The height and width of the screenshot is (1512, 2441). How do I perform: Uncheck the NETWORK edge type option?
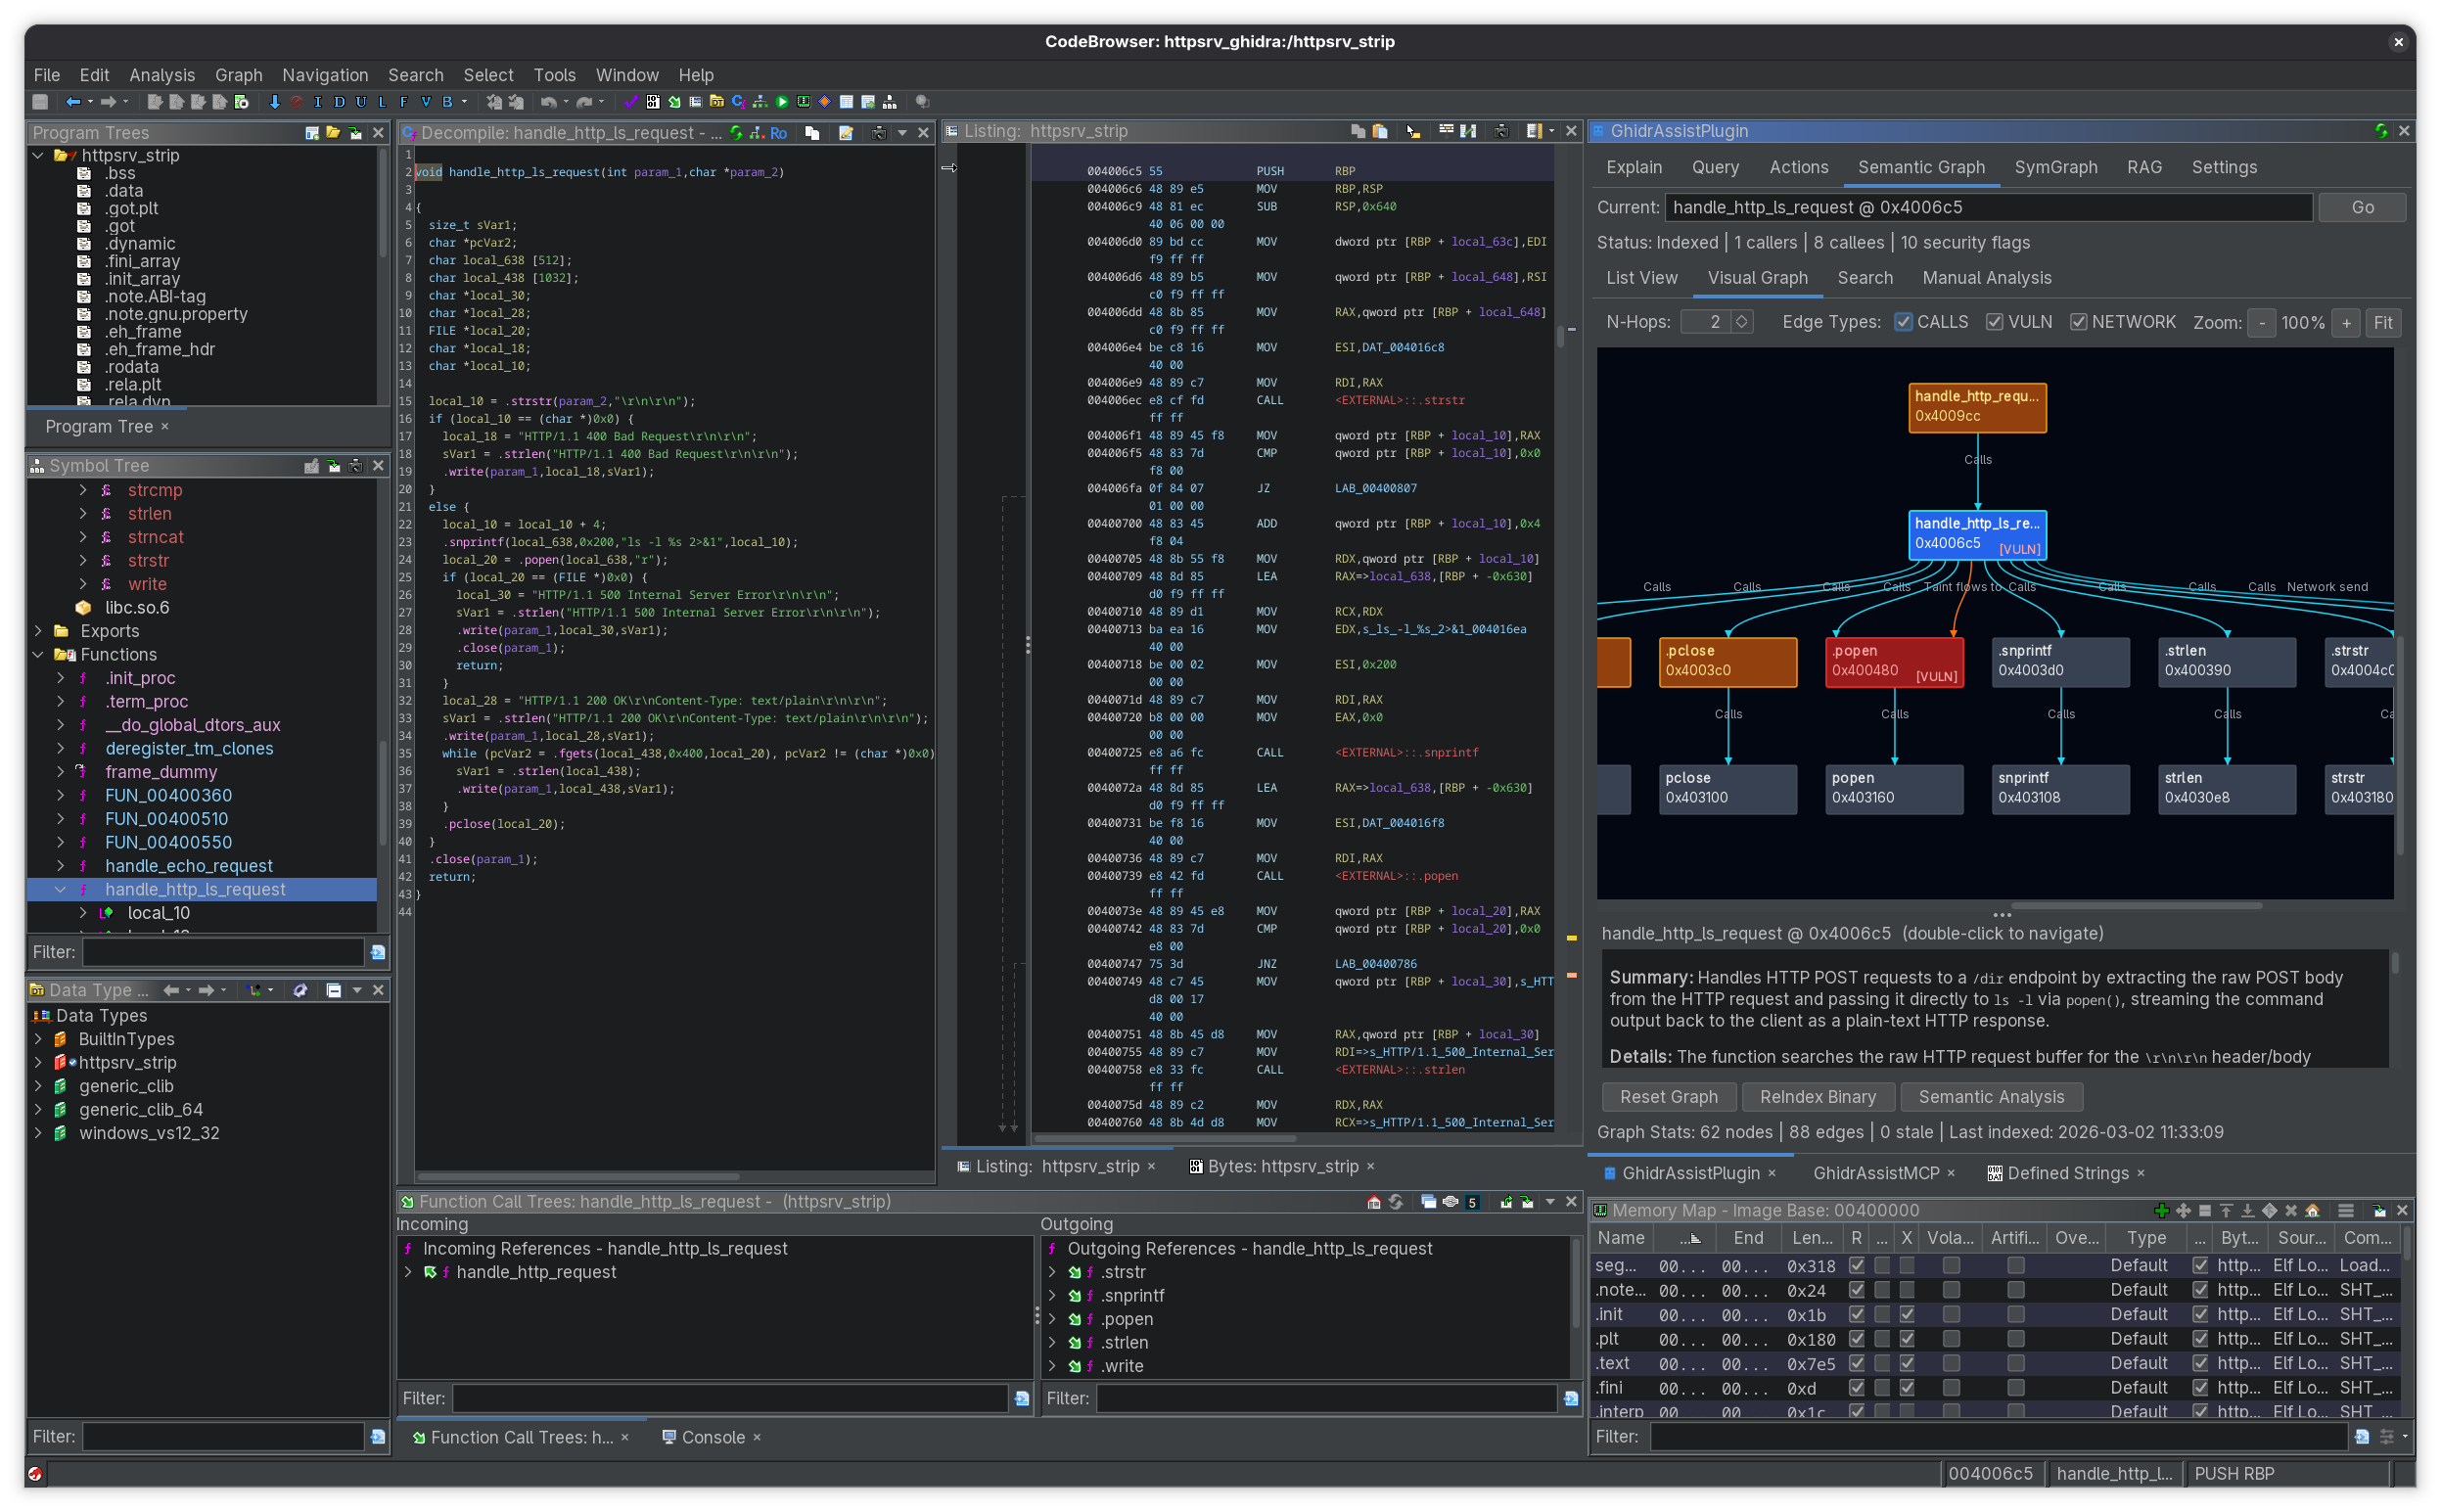point(2081,322)
